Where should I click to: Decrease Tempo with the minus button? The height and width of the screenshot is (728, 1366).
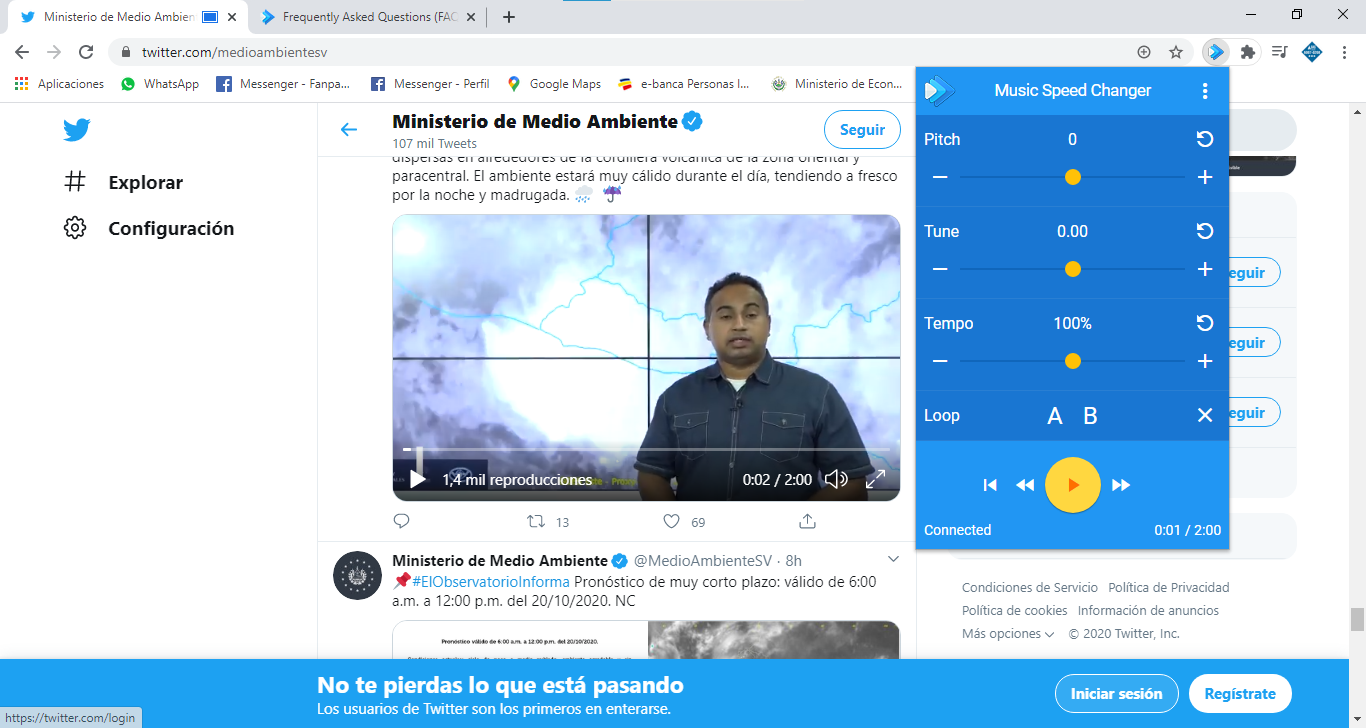tap(940, 361)
